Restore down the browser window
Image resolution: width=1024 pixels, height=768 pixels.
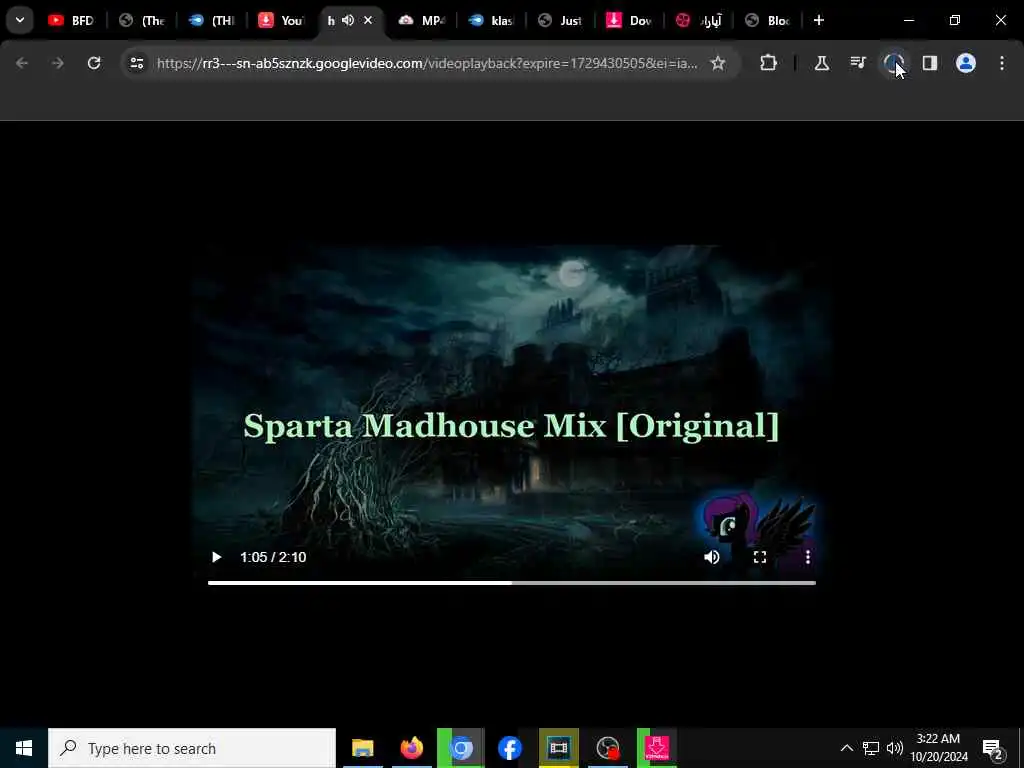tap(955, 20)
